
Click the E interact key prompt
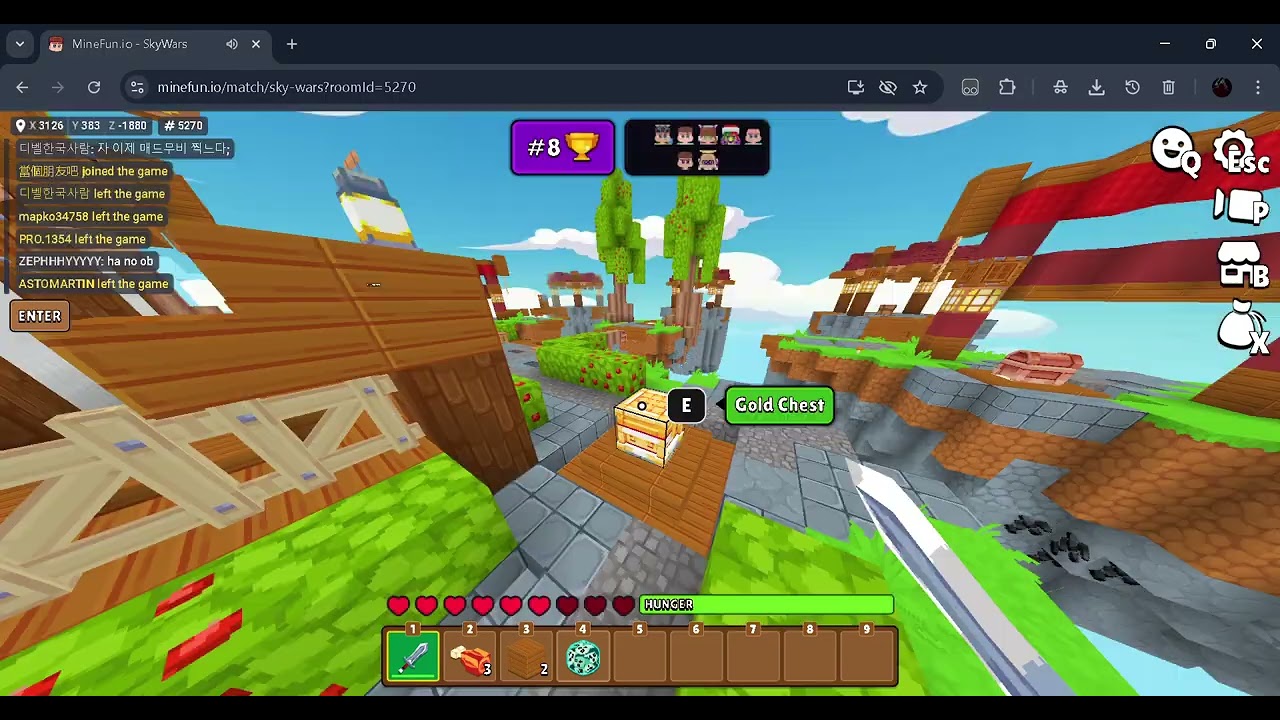coord(686,405)
